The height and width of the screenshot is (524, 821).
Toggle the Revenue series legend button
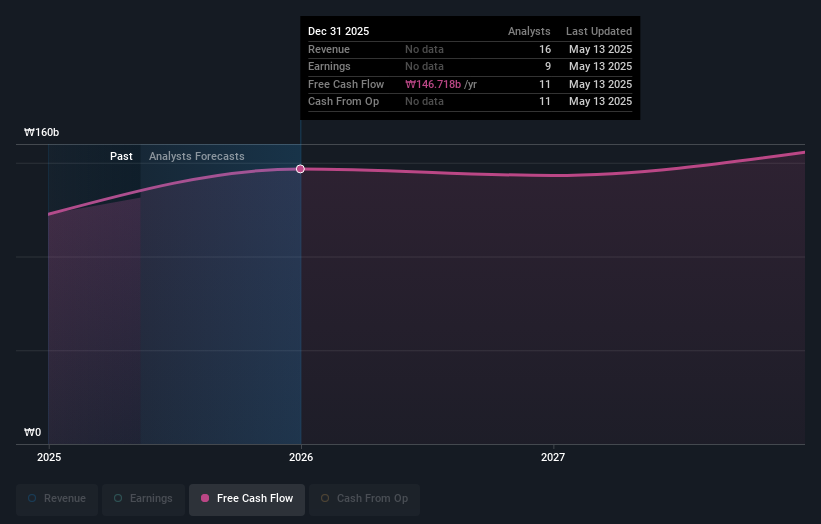click(x=57, y=498)
